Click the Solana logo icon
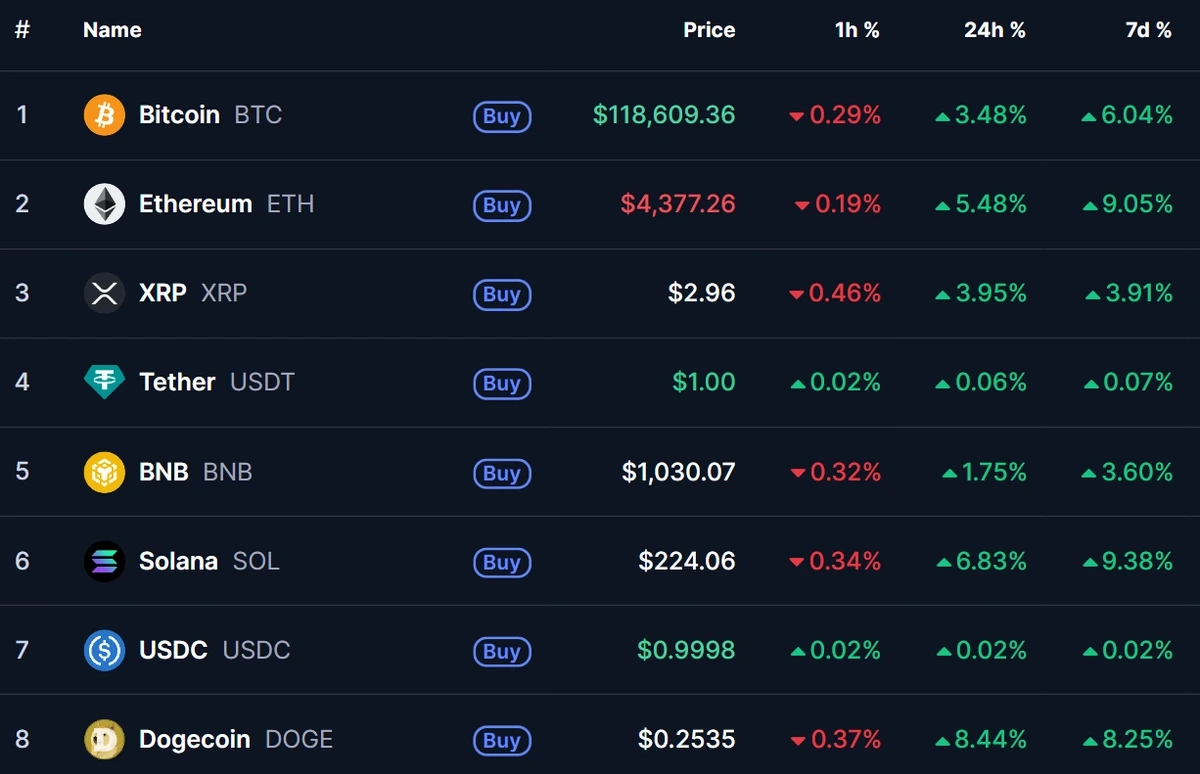Image resolution: width=1200 pixels, height=774 pixels. (104, 561)
